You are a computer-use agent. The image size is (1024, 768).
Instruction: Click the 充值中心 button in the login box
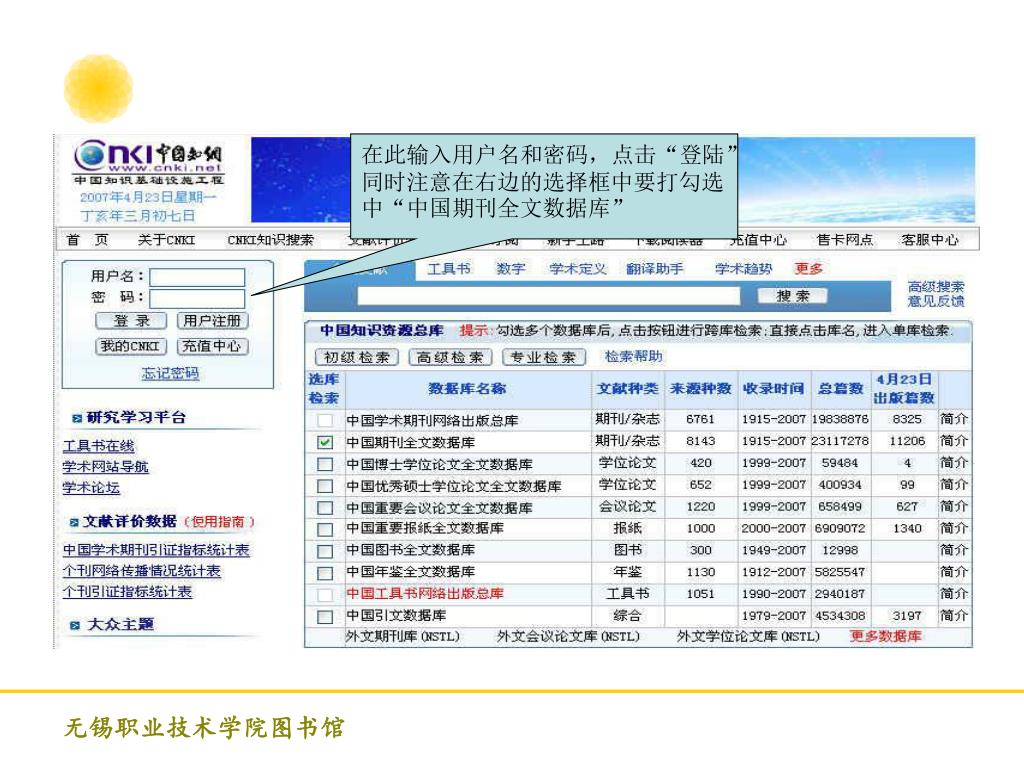click(212, 346)
